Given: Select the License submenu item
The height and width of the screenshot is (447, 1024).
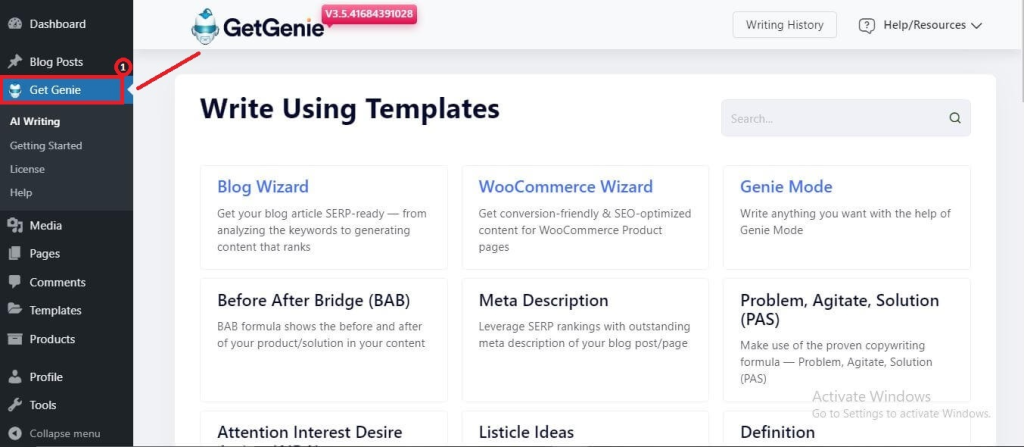Looking at the screenshot, I should click(x=27, y=169).
